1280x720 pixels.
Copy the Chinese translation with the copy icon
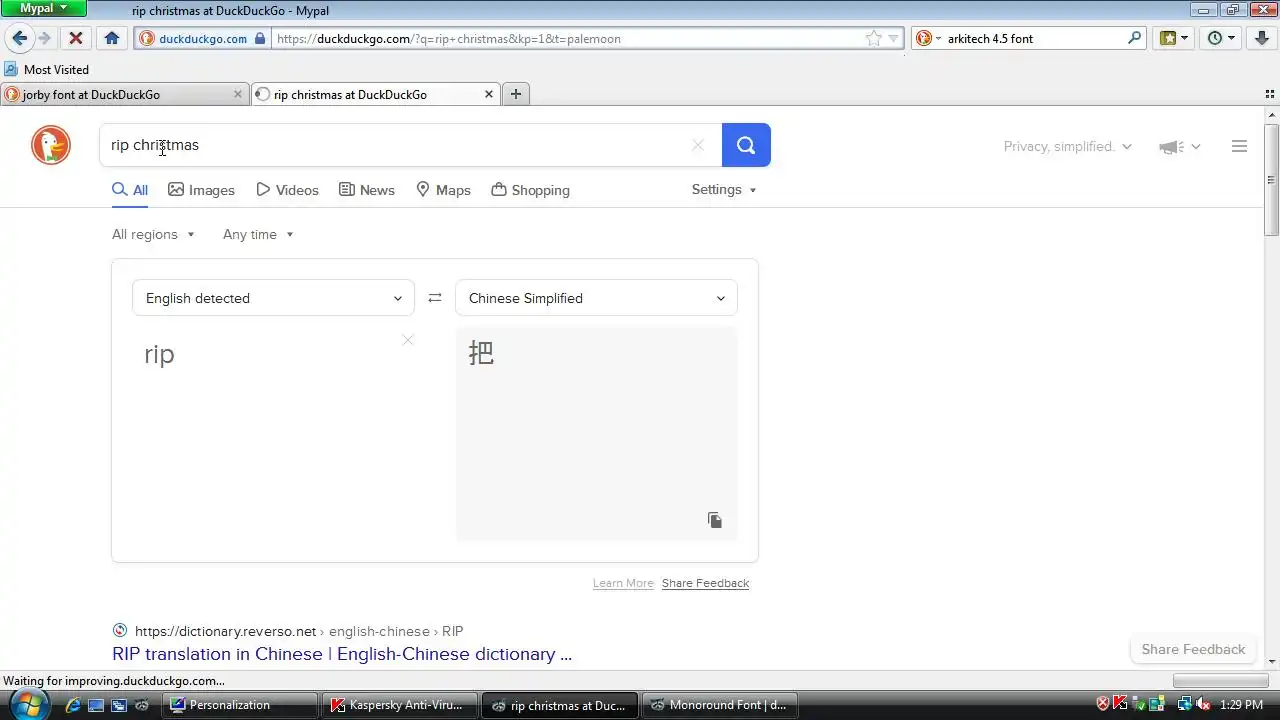[715, 520]
